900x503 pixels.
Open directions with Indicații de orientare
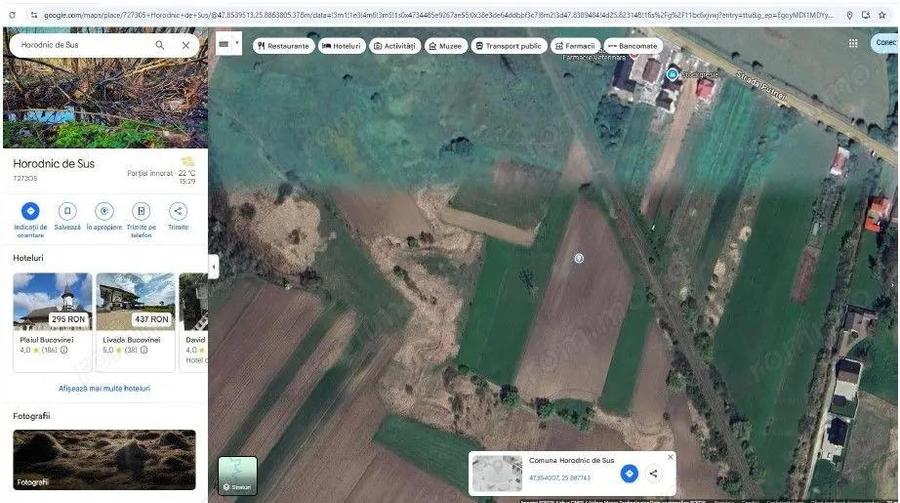coord(30,211)
